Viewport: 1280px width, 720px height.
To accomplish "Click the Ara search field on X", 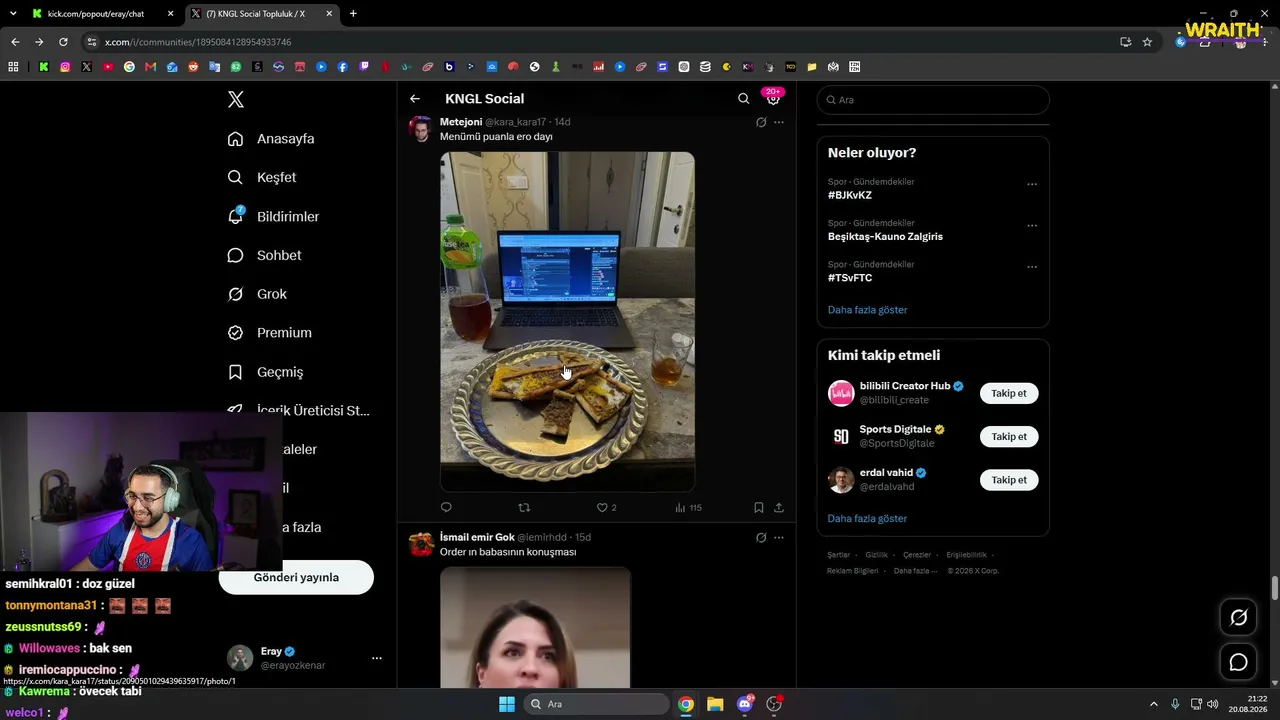I will (933, 100).
